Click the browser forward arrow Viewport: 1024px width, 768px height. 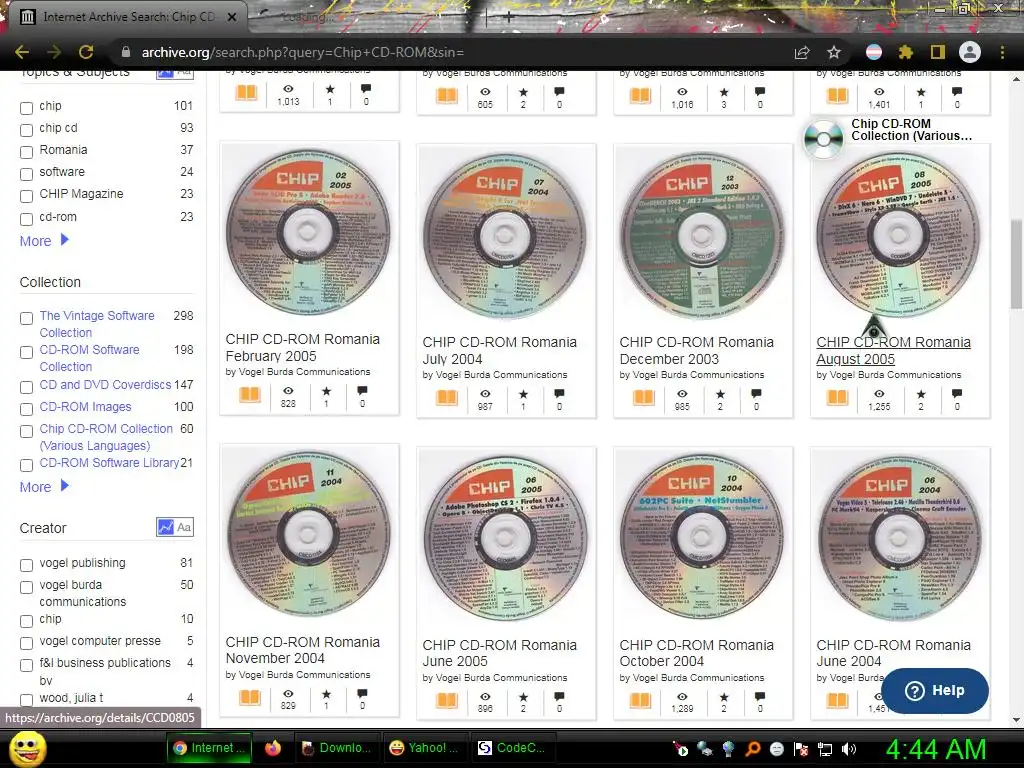click(54, 52)
